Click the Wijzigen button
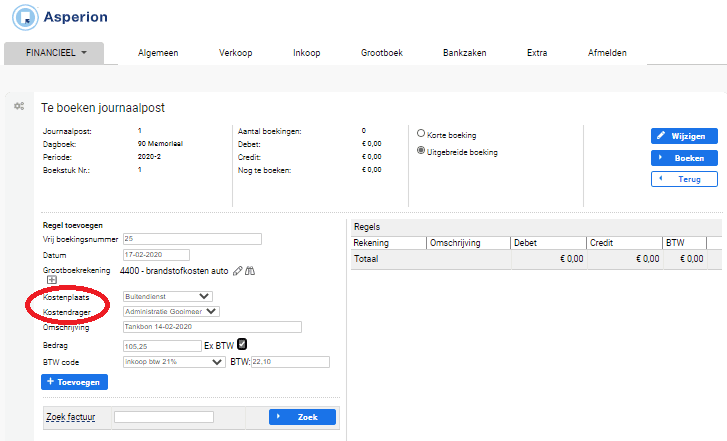Screen dimensions: 727x441 (x=684, y=136)
